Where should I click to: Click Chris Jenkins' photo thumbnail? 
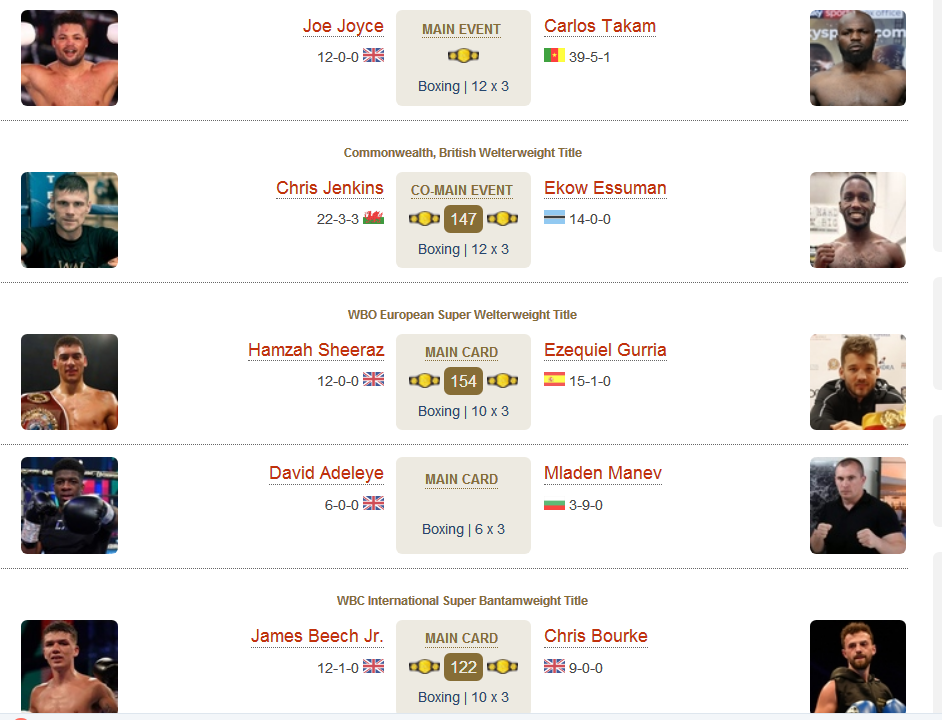coord(70,220)
